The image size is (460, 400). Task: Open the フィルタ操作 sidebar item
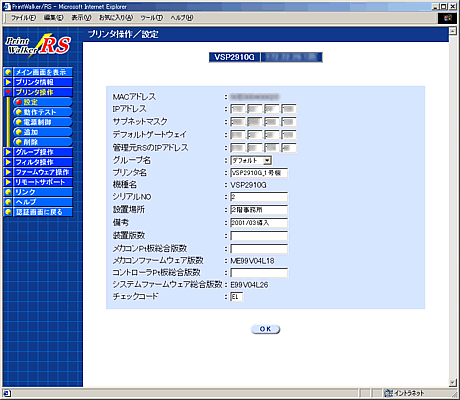pos(43,162)
